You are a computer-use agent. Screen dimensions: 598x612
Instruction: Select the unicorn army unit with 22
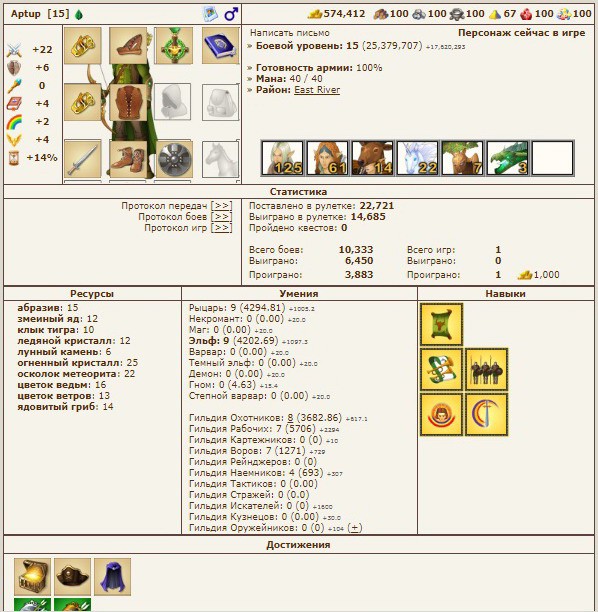click(417, 158)
